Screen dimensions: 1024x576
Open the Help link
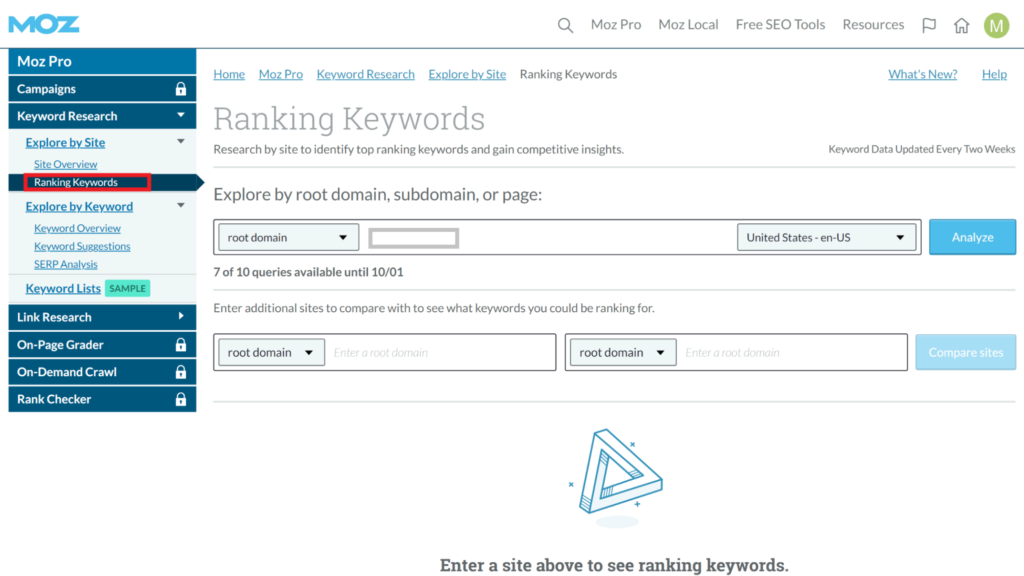click(x=995, y=74)
